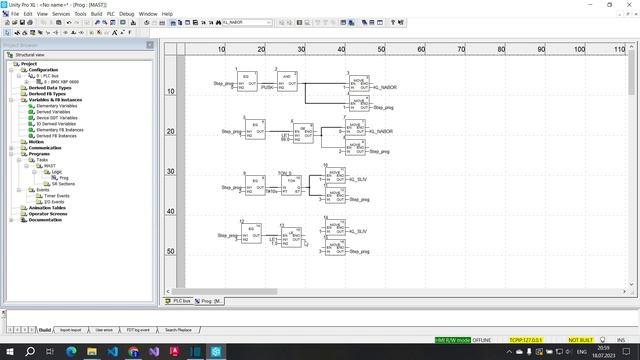
Task: Click the What's This help icon
Action: [x=401, y=23]
